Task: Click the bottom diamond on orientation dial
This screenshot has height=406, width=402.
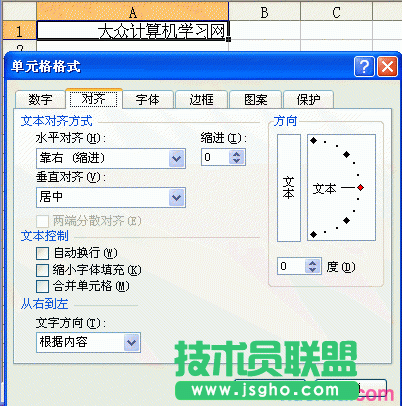Action: tap(313, 235)
